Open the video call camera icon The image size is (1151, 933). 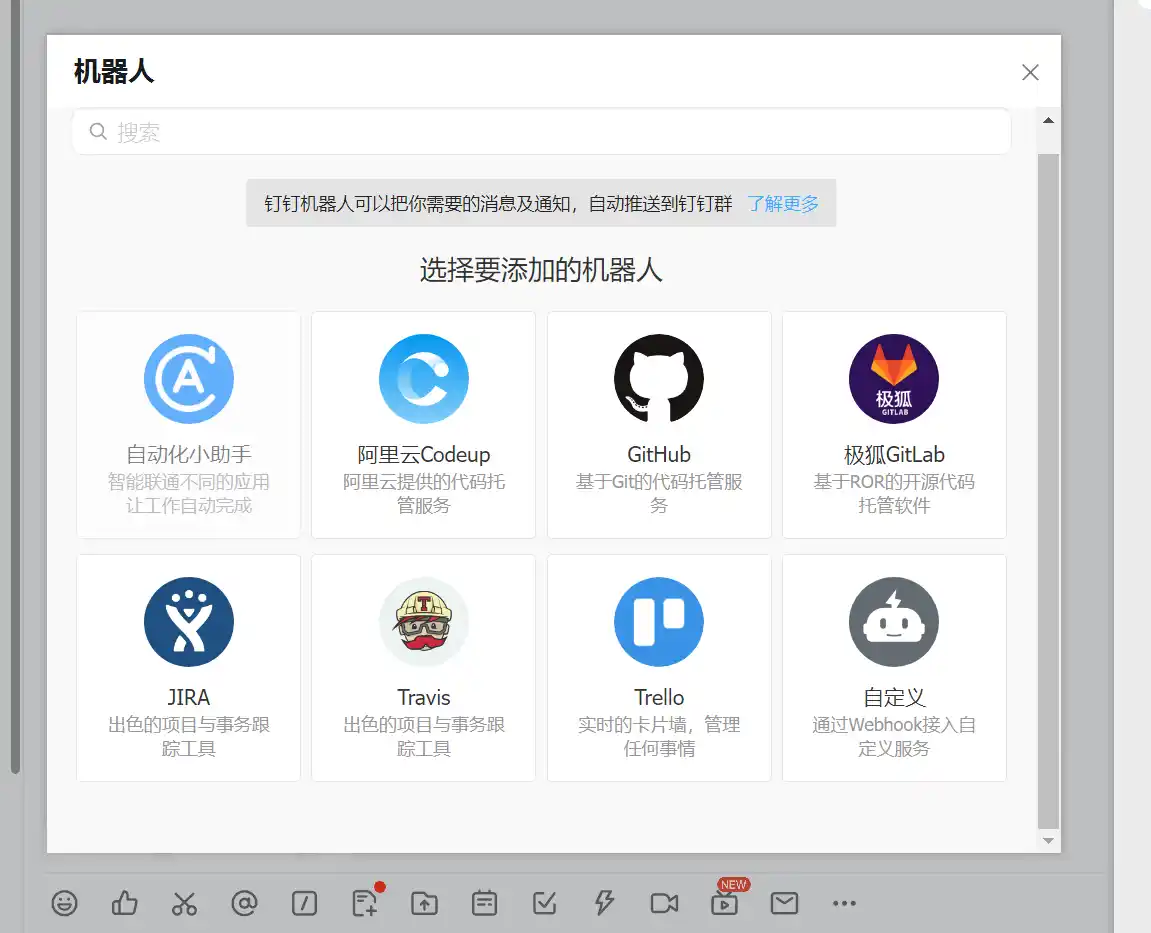pyautogui.click(x=664, y=903)
